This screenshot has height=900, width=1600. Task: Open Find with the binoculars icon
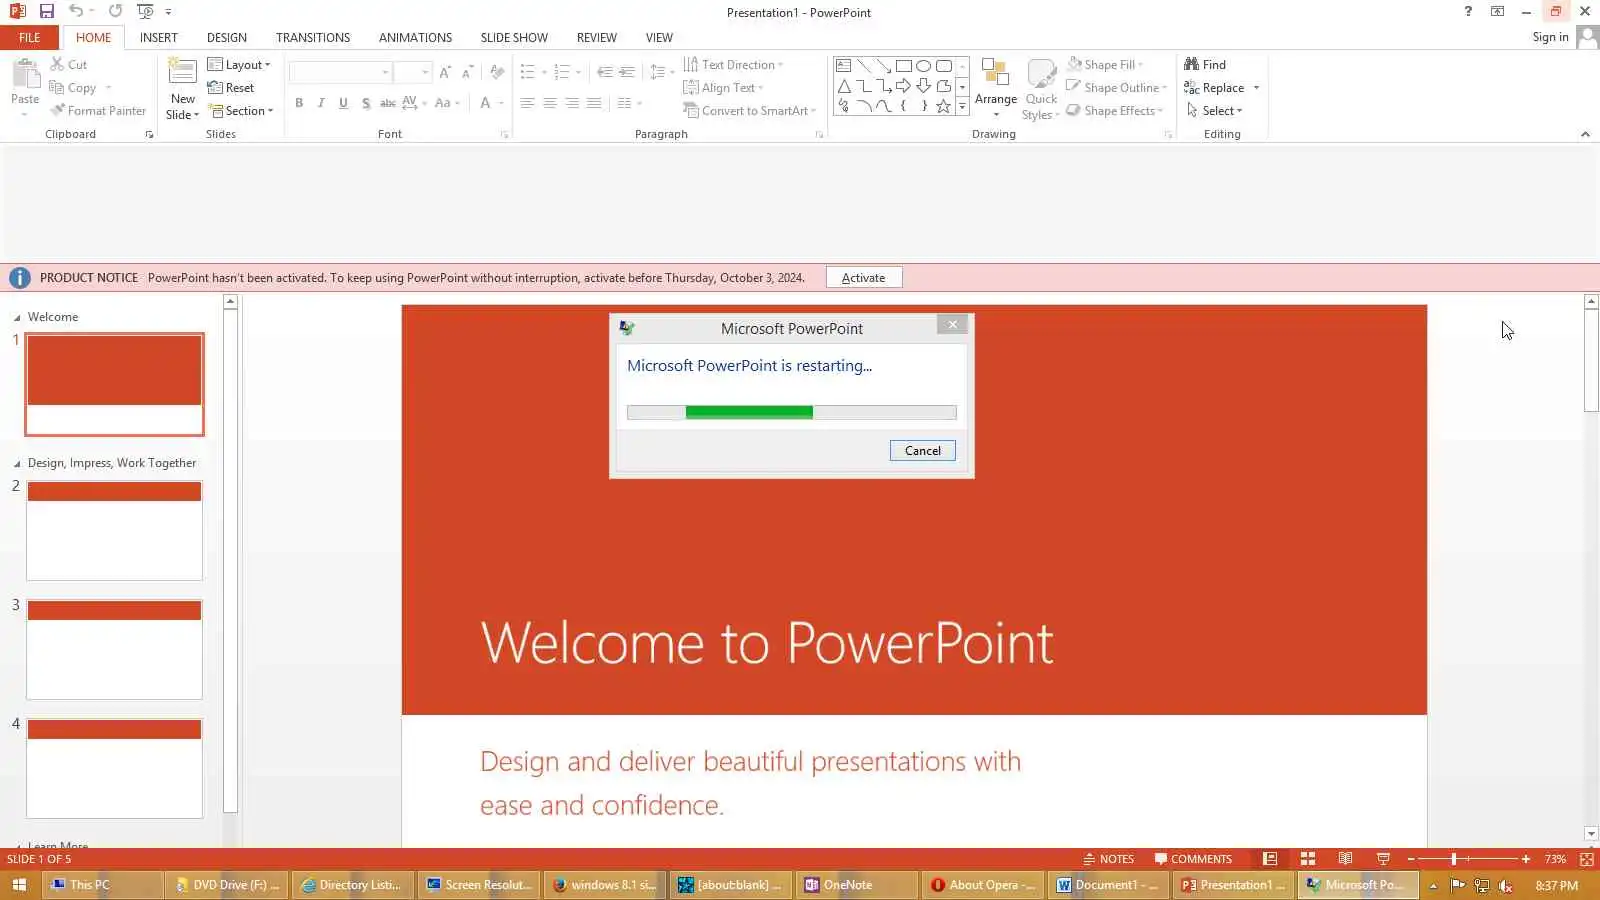pos(1191,64)
